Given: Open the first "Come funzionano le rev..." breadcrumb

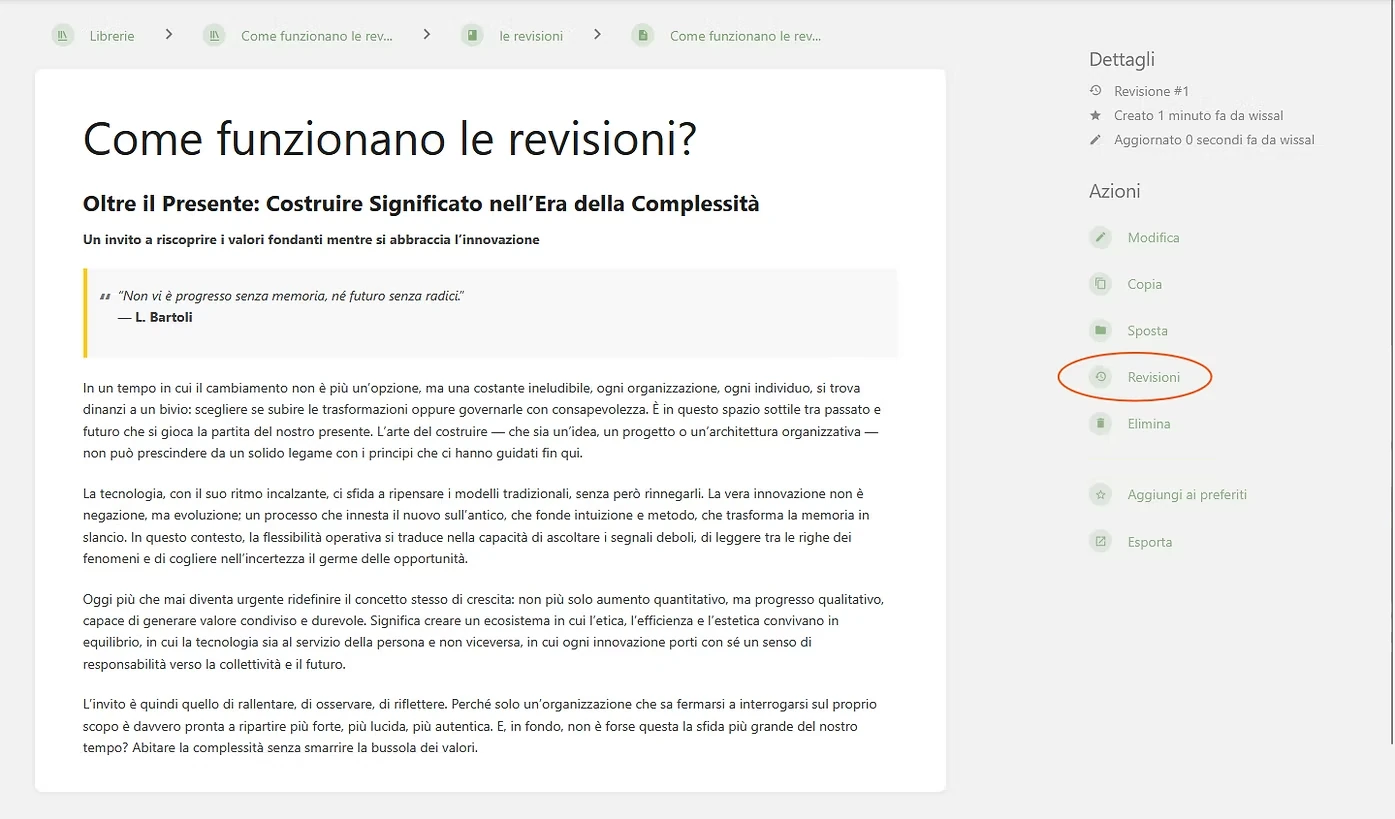Looking at the screenshot, I should click(x=316, y=36).
